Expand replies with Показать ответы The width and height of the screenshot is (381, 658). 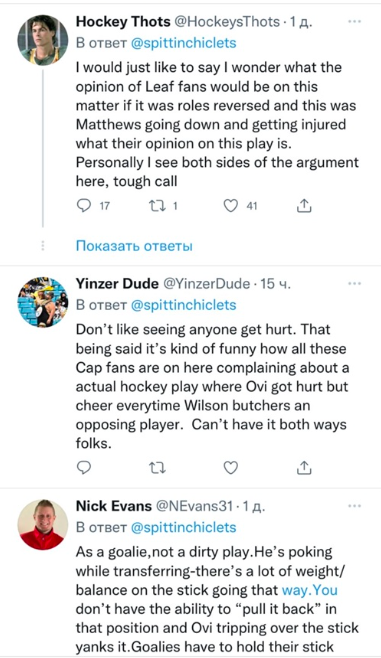point(134,246)
